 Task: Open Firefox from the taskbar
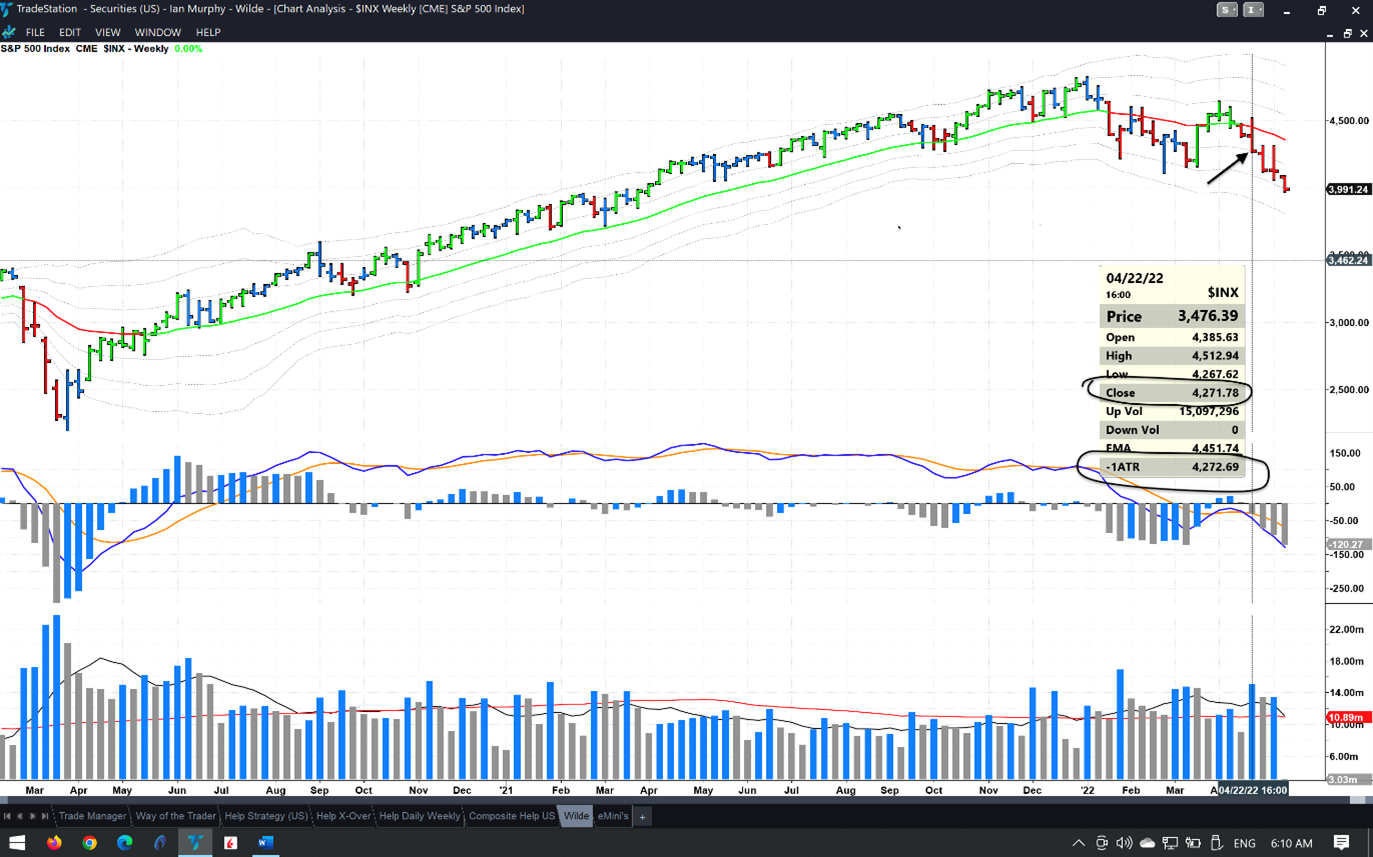[55, 843]
